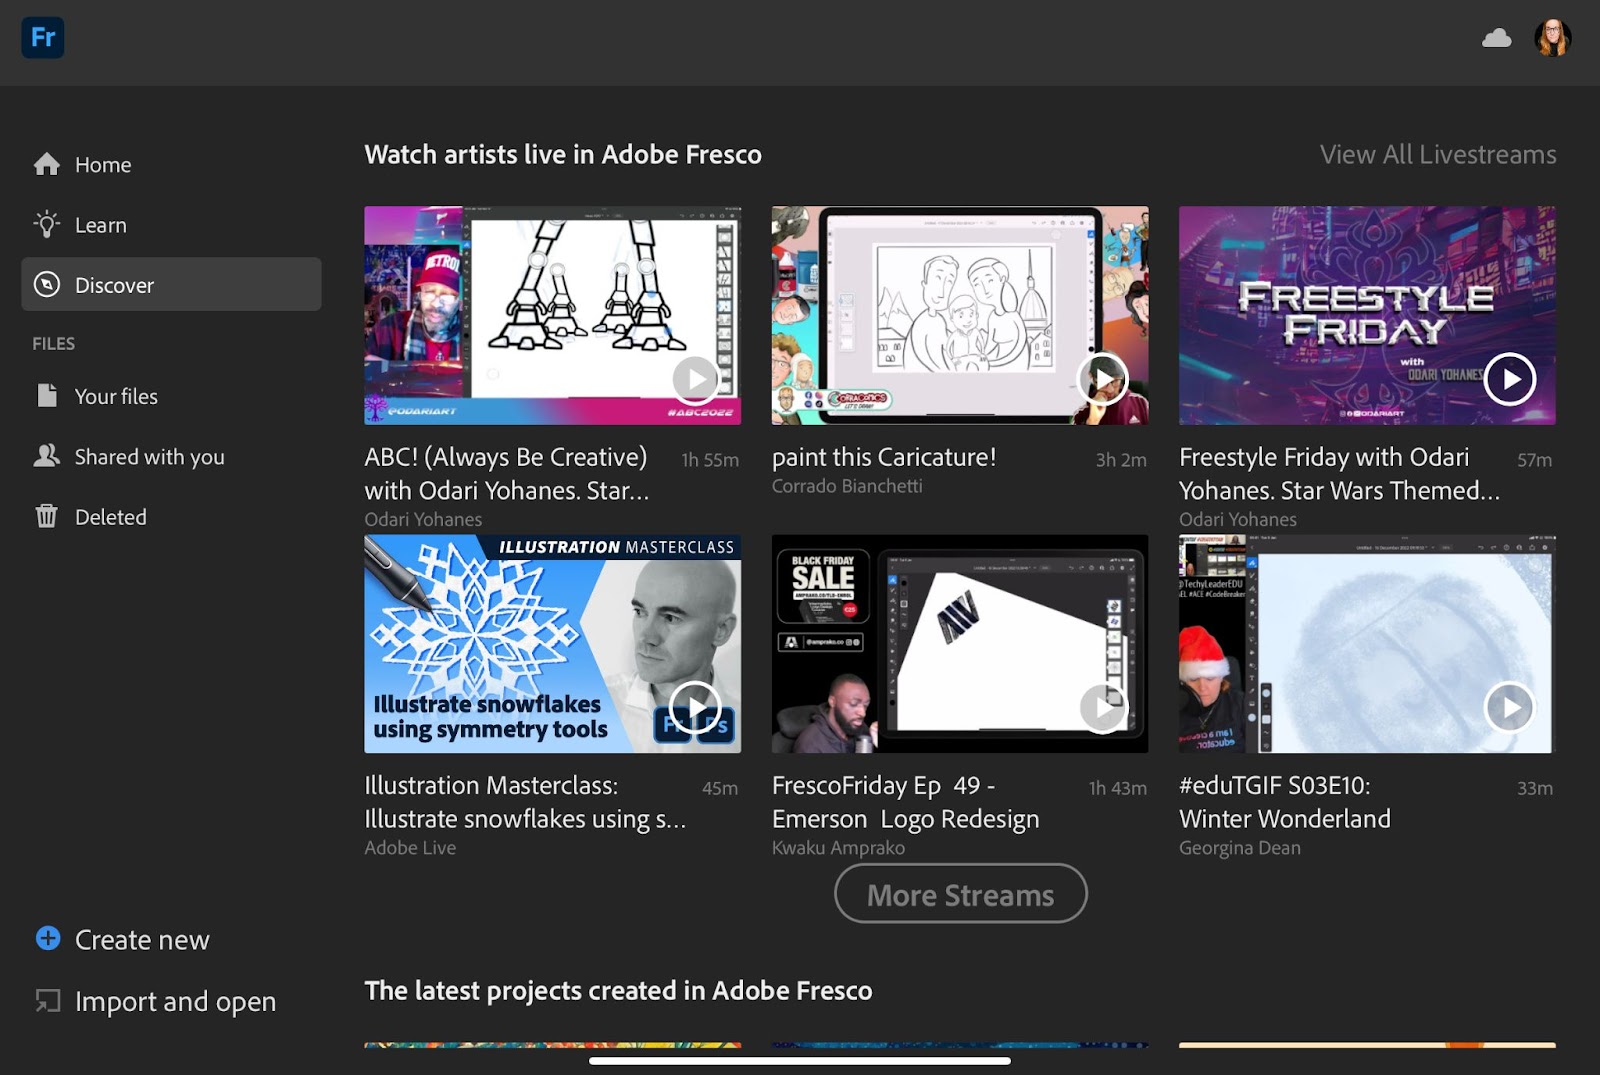Play the paint this Caricature! stream
The height and width of the screenshot is (1075, 1600).
(1102, 379)
